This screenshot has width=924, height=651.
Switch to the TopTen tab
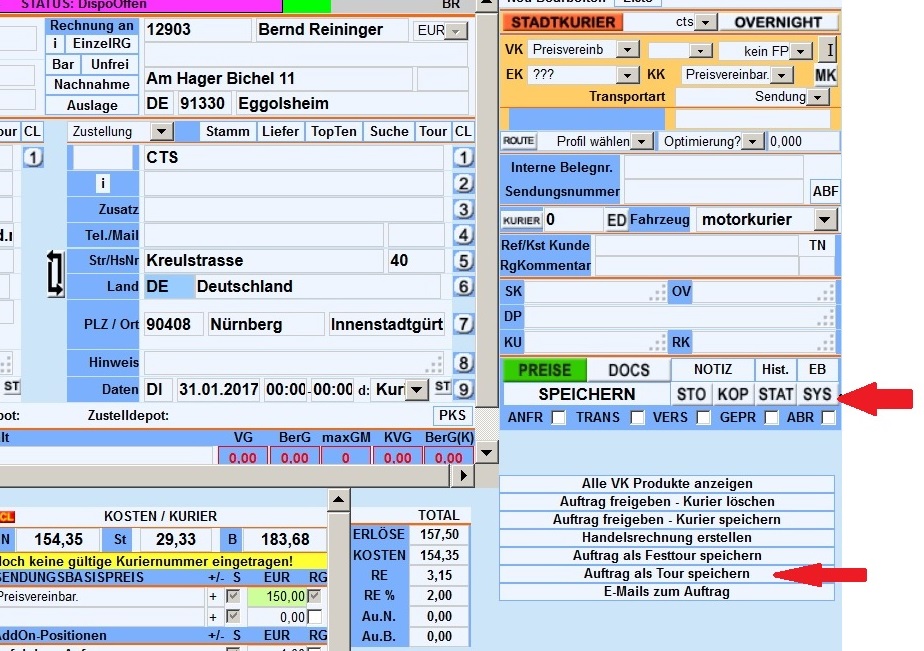click(334, 131)
